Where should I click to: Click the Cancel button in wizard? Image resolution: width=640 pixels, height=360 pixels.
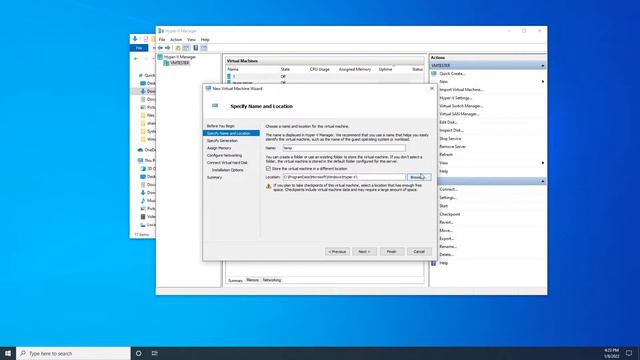pyautogui.click(x=419, y=251)
